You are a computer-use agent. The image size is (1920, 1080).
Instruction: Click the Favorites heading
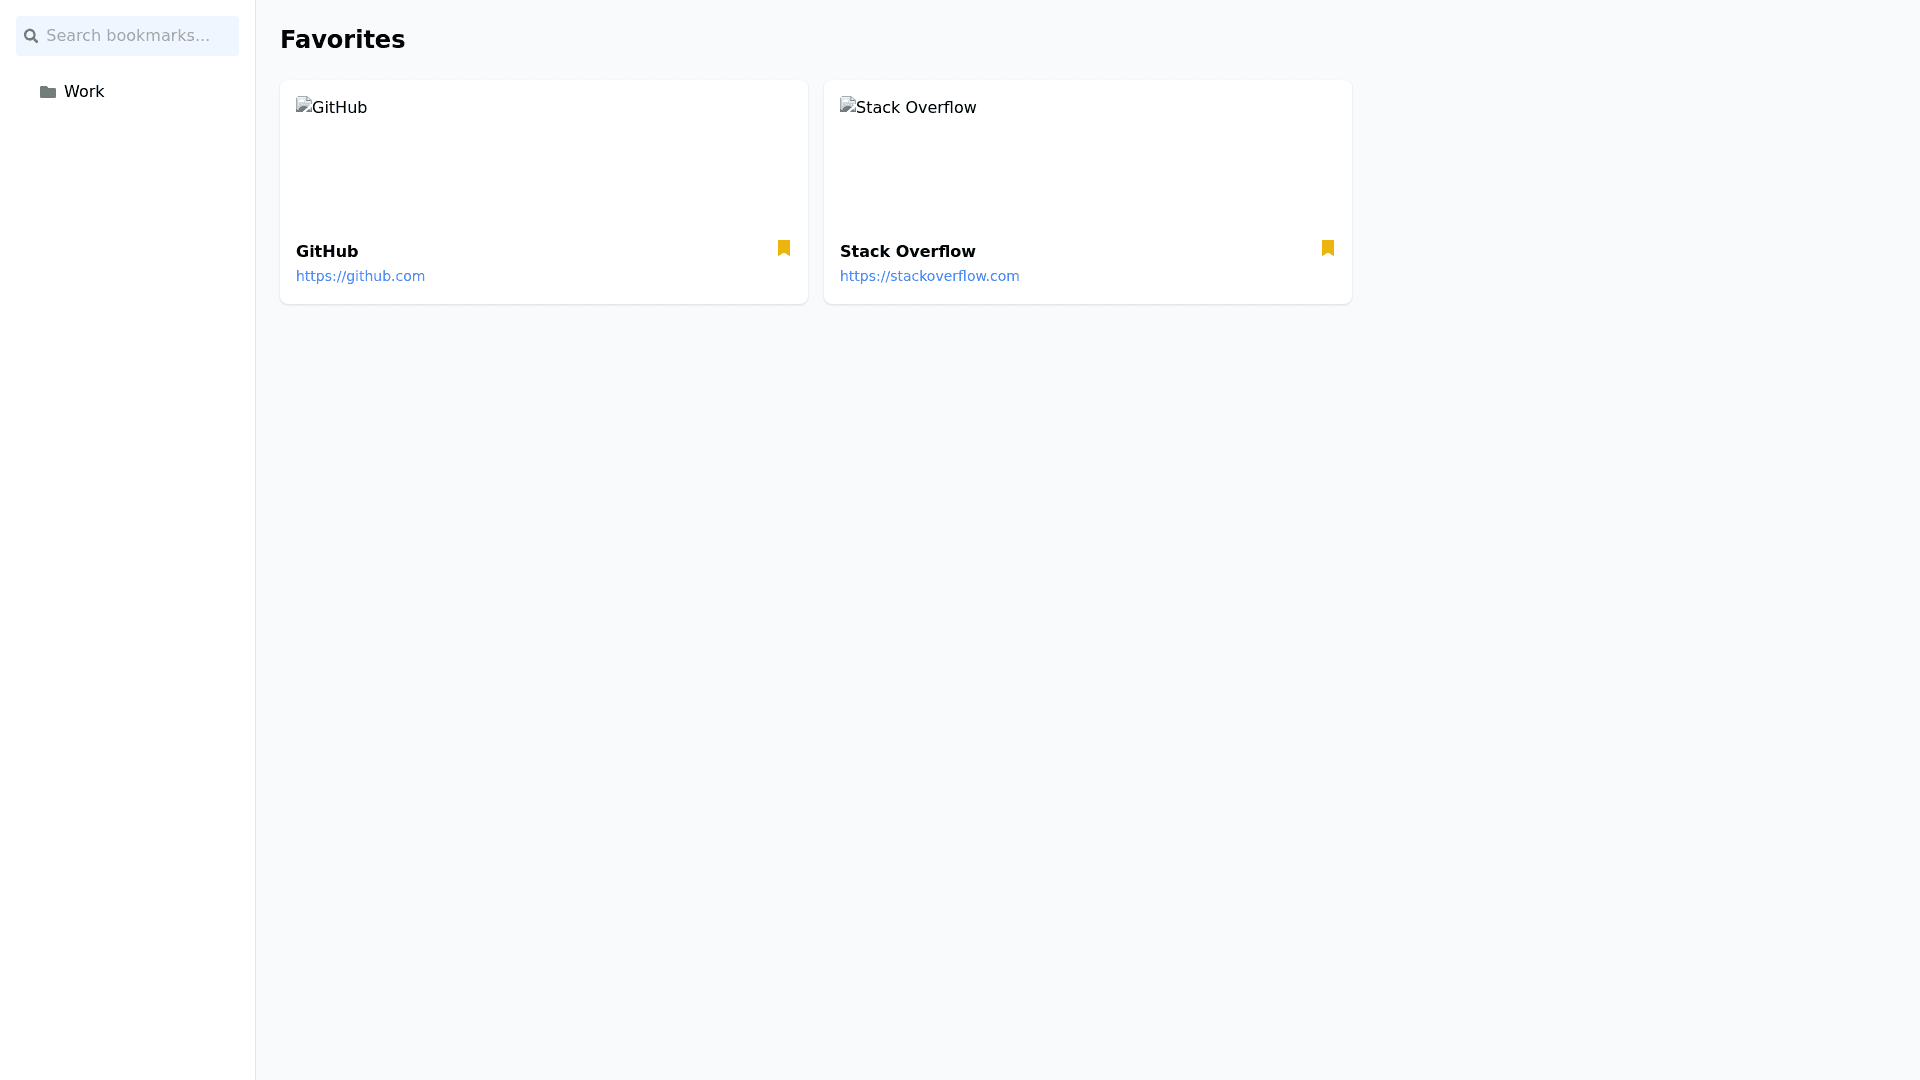tap(342, 40)
